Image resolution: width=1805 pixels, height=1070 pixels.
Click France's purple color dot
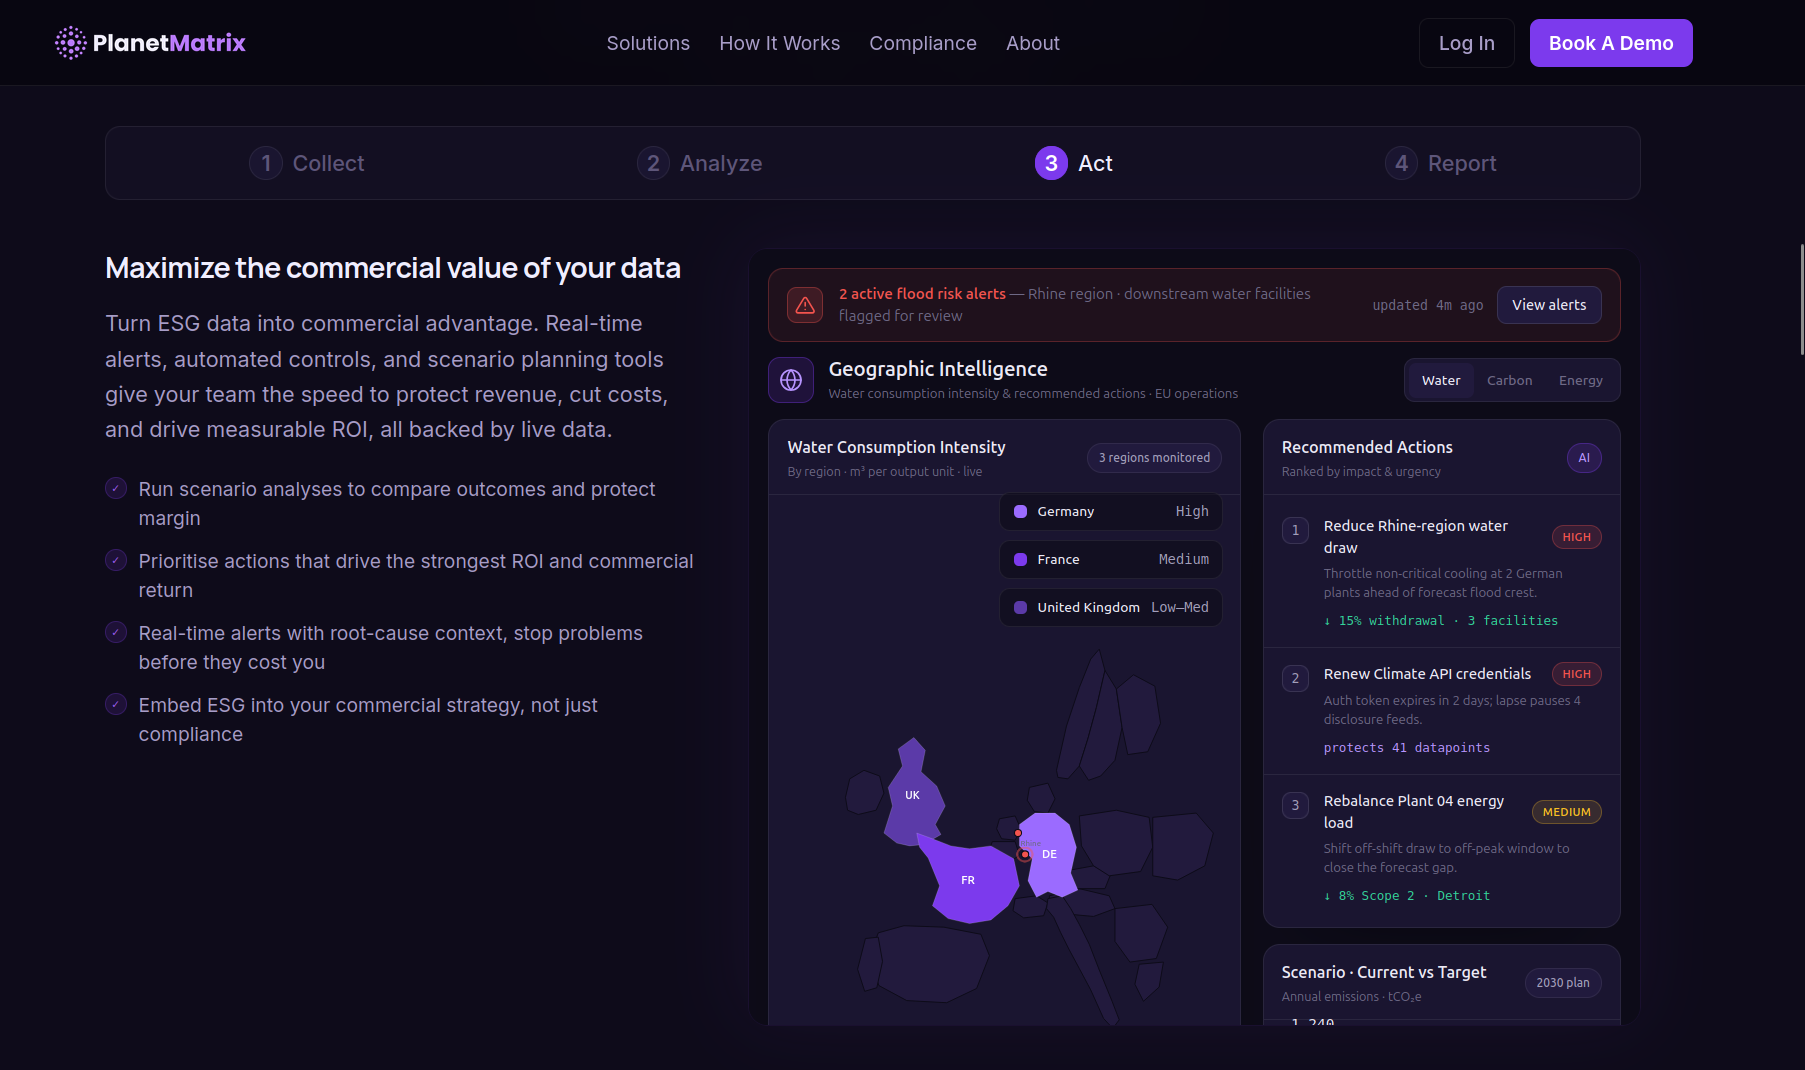pyautogui.click(x=1020, y=559)
